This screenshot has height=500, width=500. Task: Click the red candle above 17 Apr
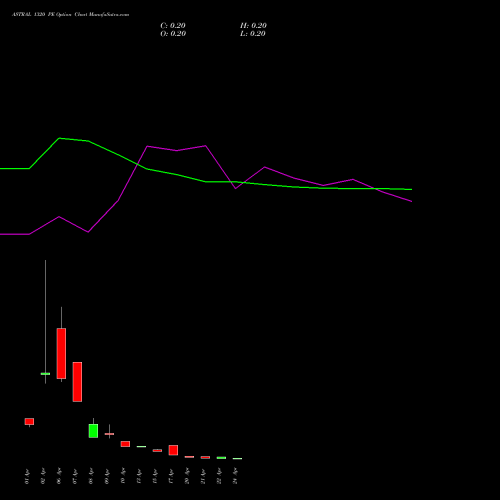click(173, 450)
